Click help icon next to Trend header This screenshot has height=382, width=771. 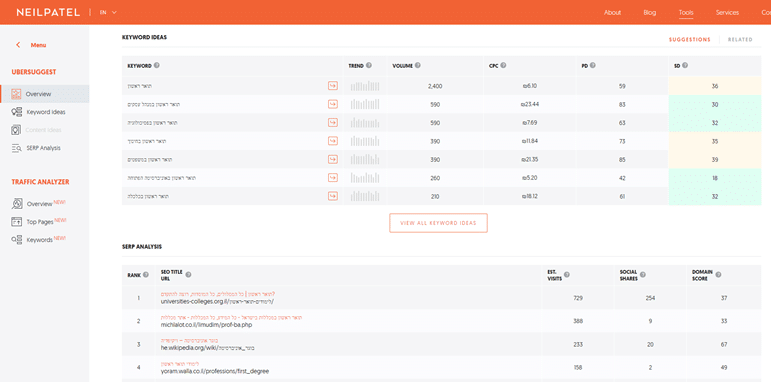369,65
